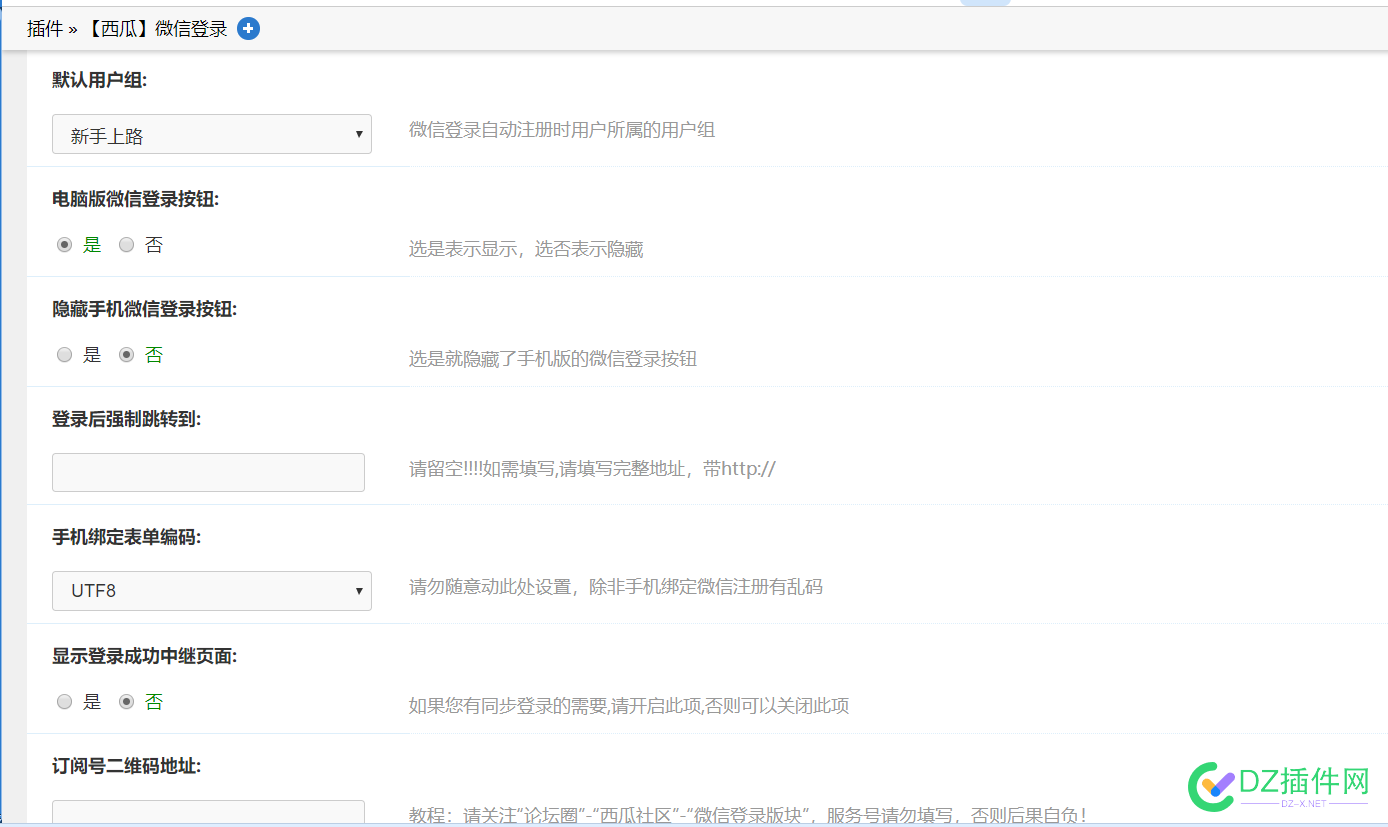Click hint text 选是就隐藏了手机版的微信登录按钮
The width and height of the screenshot is (1388, 827).
pos(553,359)
